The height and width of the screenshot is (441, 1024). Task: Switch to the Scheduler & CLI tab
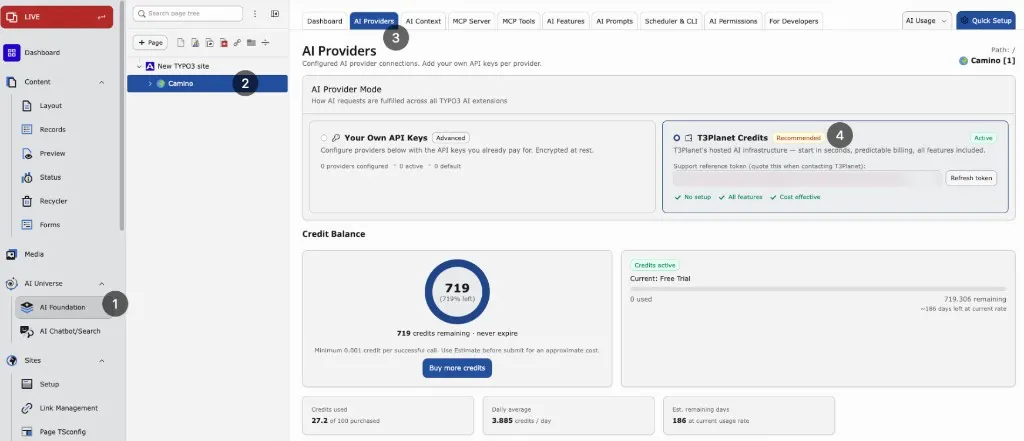pyautogui.click(x=671, y=21)
